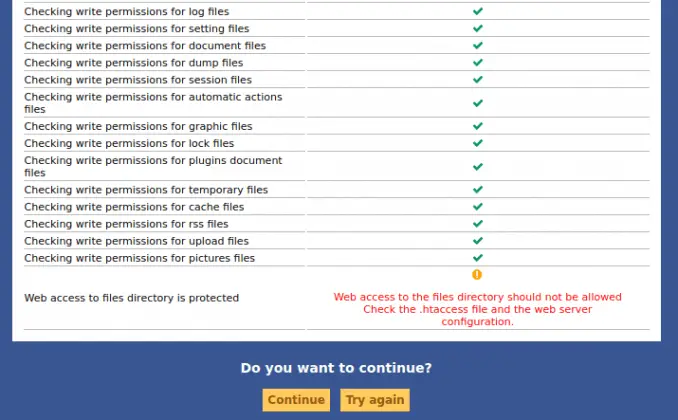Click green checkmark for automatic actions files
678x420 pixels.
[478, 103]
